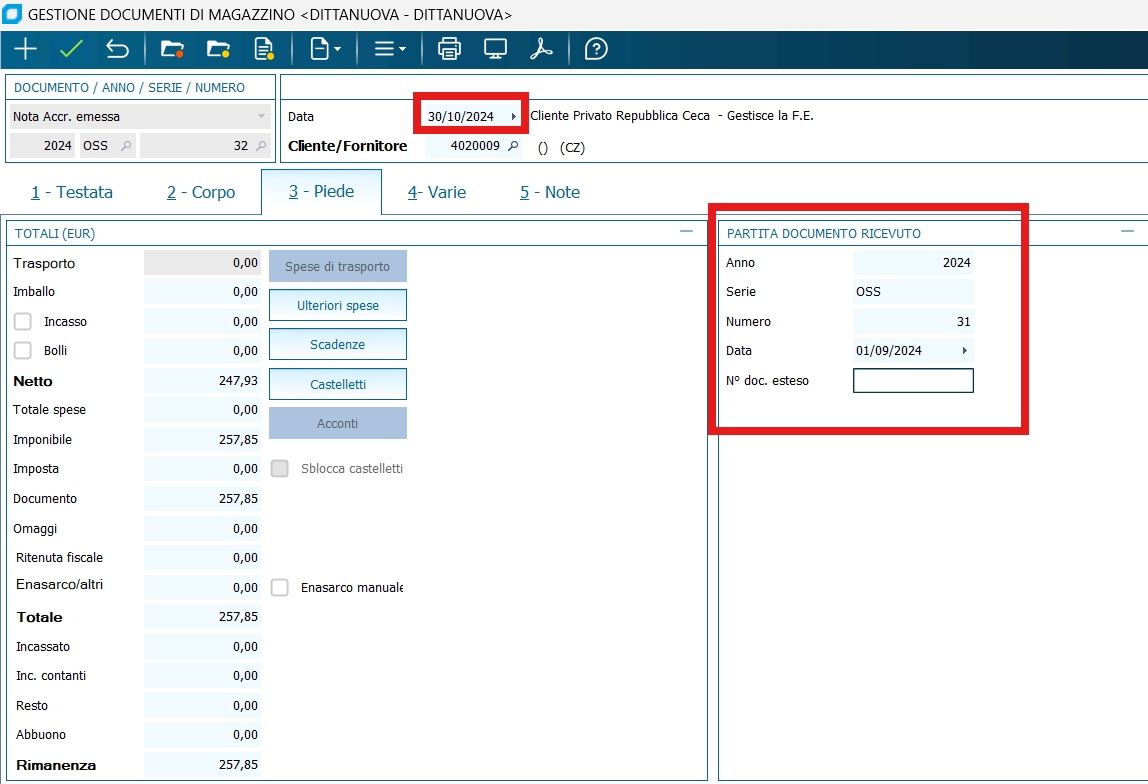The image size is (1148, 784).
Task: Open screen preview via monitor icon
Action: click(x=495, y=49)
